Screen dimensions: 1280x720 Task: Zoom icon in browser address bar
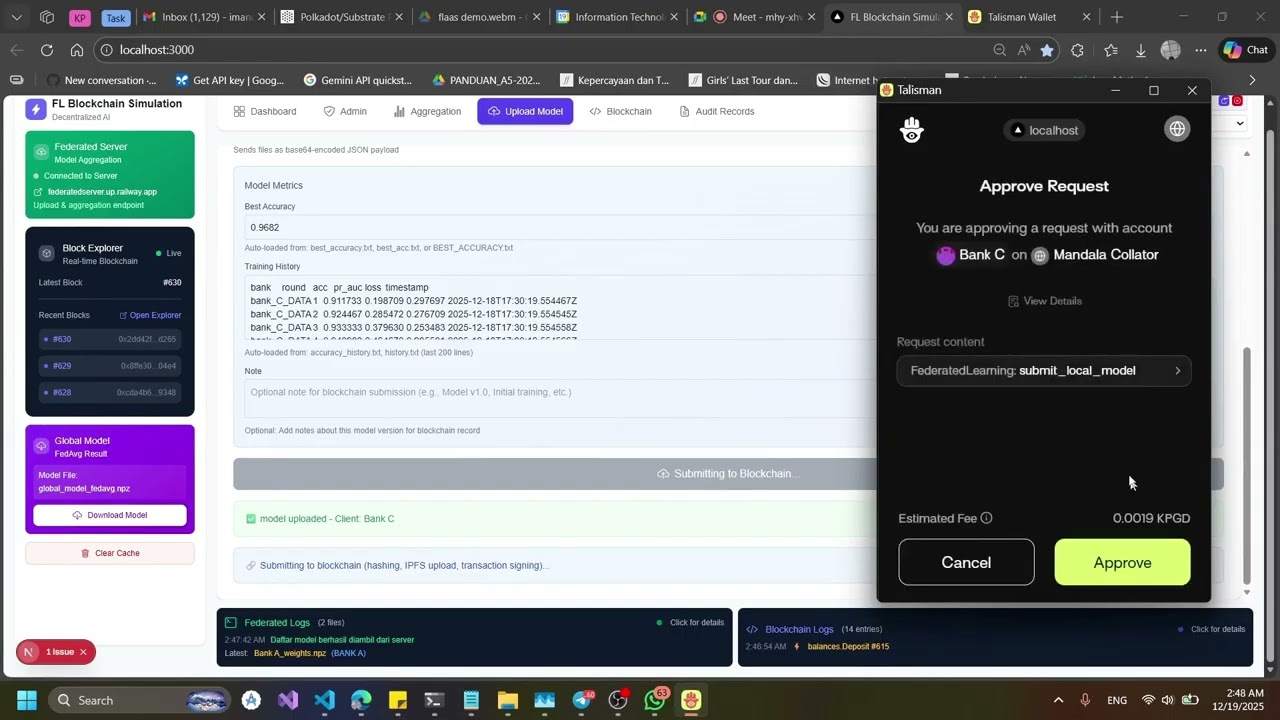tap(999, 50)
